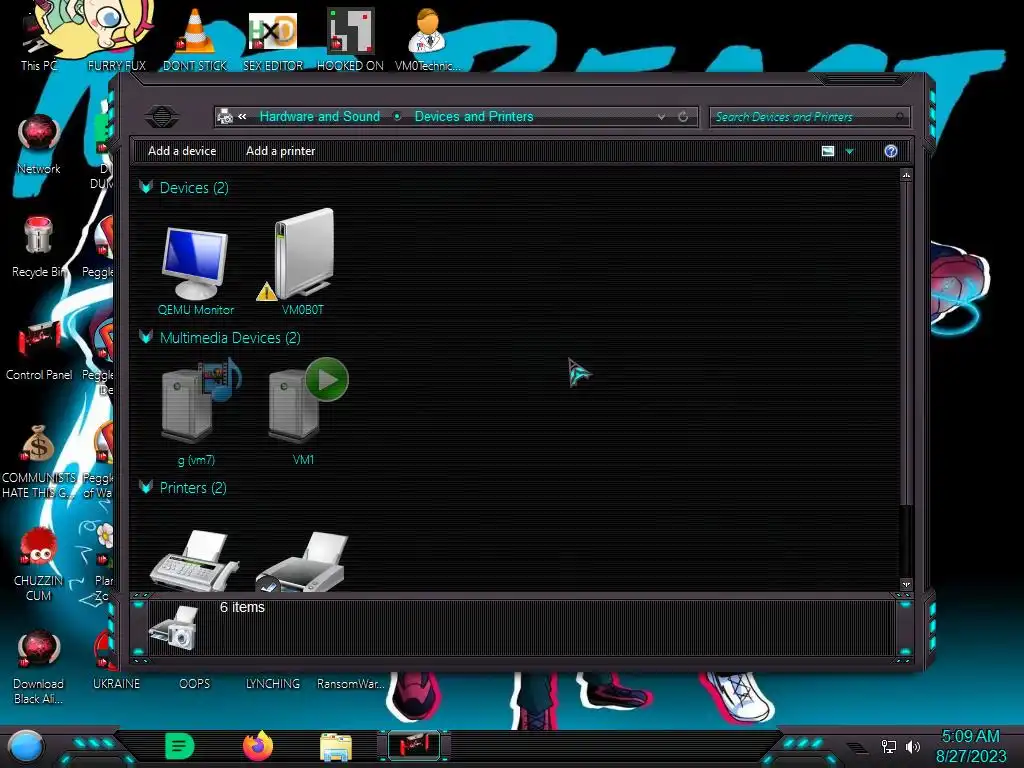
Task: Collapse the Multimedia Devices (2) group
Action: [146, 338]
